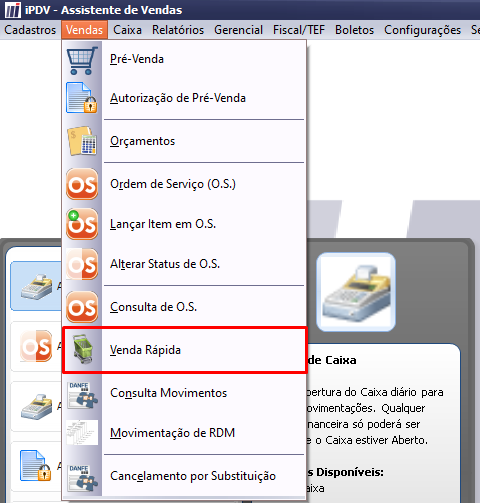Click the Pré-Venda shopping cart icon
480x503 pixels.
pyautogui.click(x=82, y=60)
